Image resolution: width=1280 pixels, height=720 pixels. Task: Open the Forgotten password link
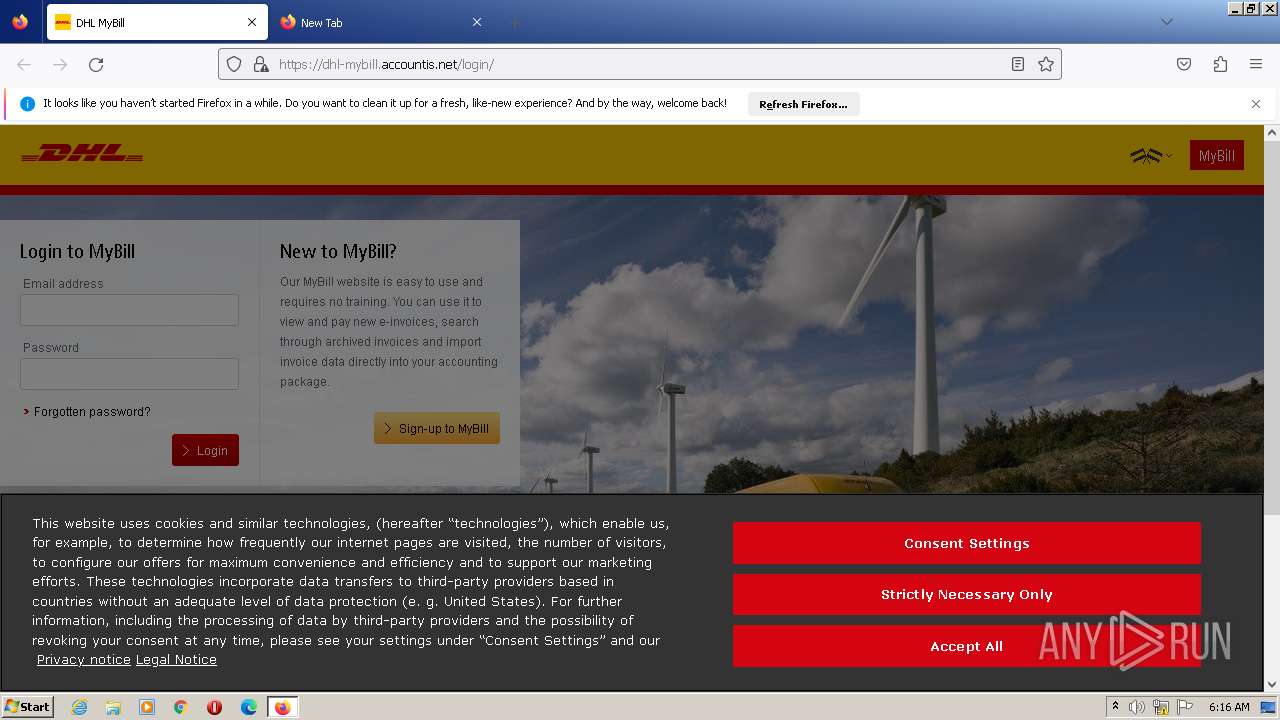(92, 412)
